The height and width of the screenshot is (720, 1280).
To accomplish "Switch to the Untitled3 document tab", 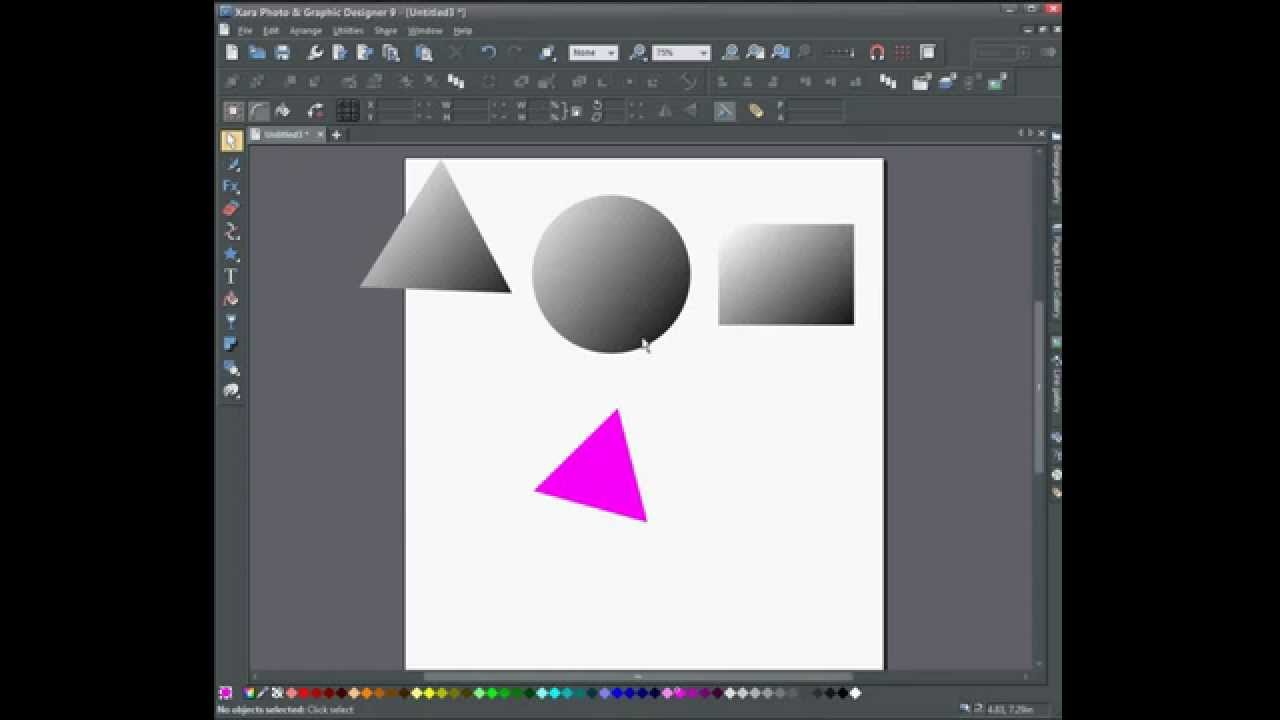I will (x=287, y=134).
